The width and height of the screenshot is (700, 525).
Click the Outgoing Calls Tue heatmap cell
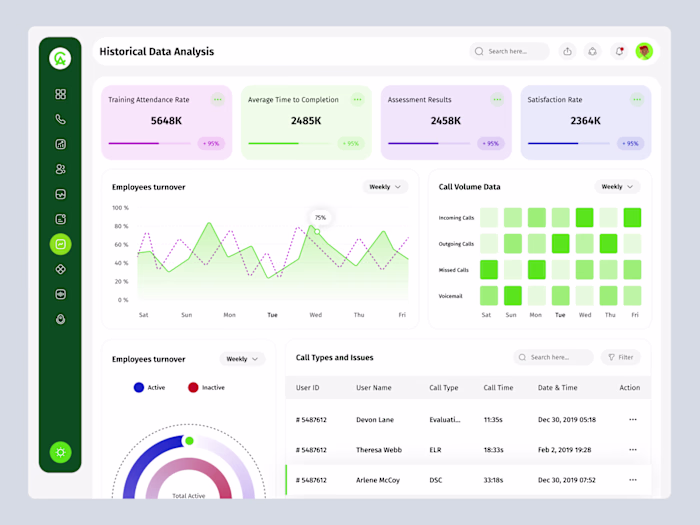560,243
